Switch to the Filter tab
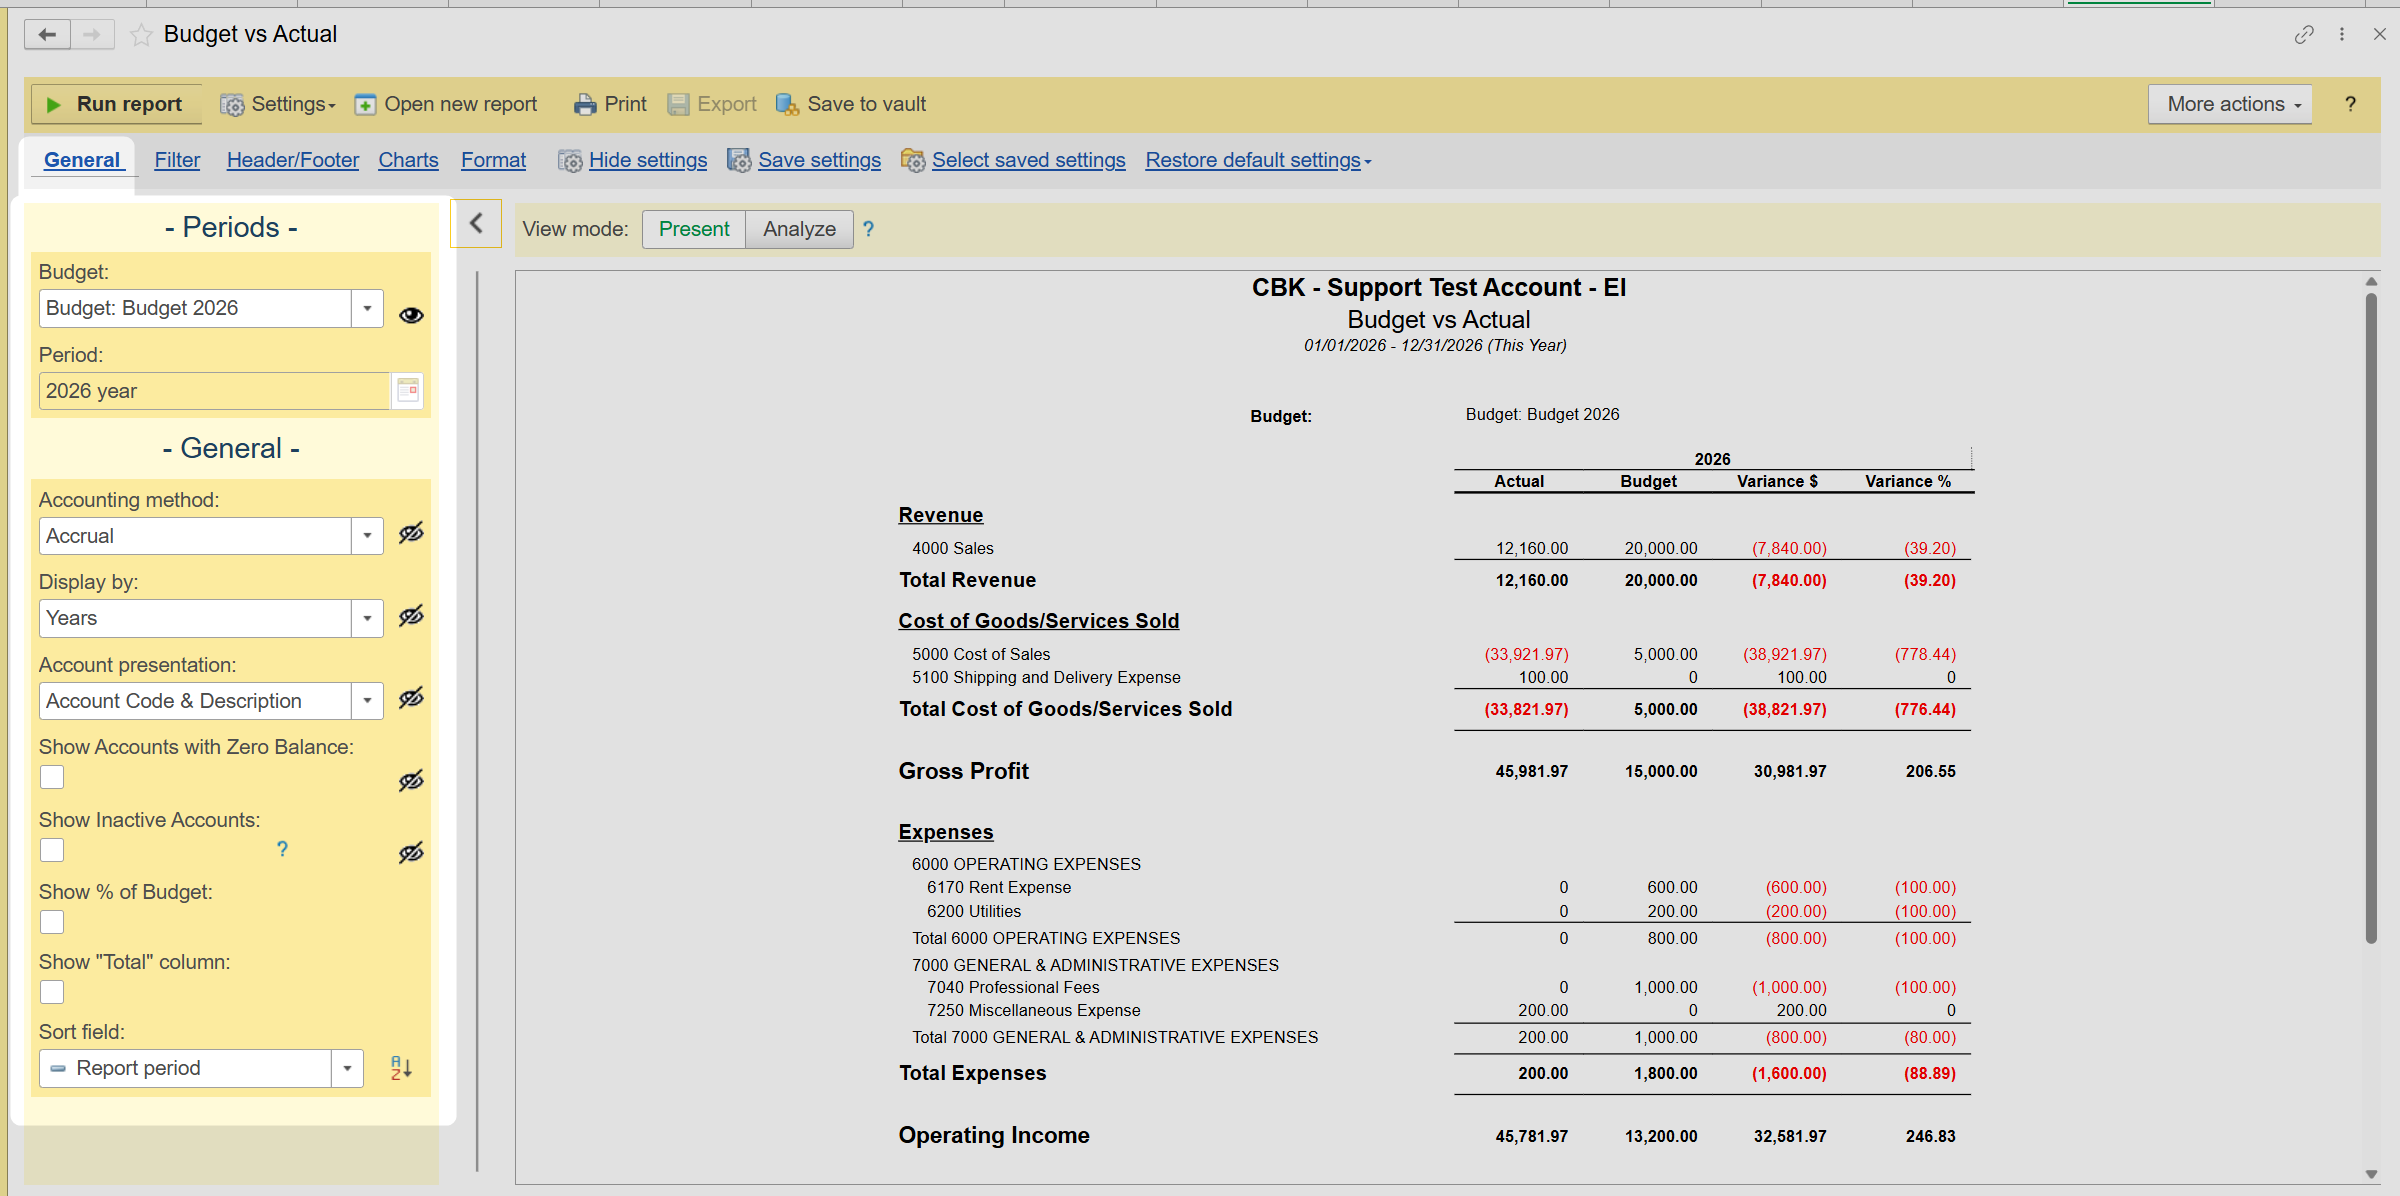This screenshot has height=1196, width=2400. 177,160
